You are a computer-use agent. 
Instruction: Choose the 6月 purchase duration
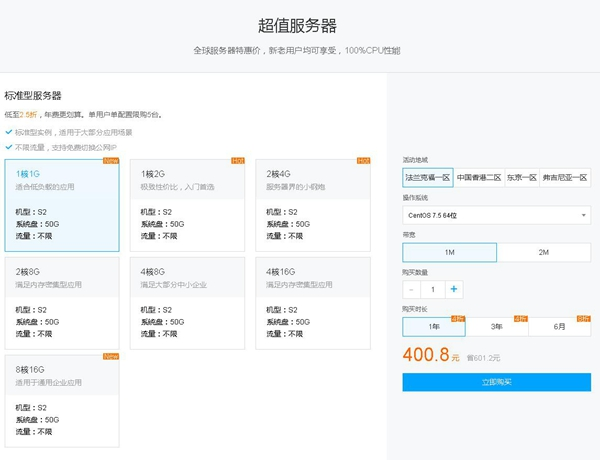[559, 326]
